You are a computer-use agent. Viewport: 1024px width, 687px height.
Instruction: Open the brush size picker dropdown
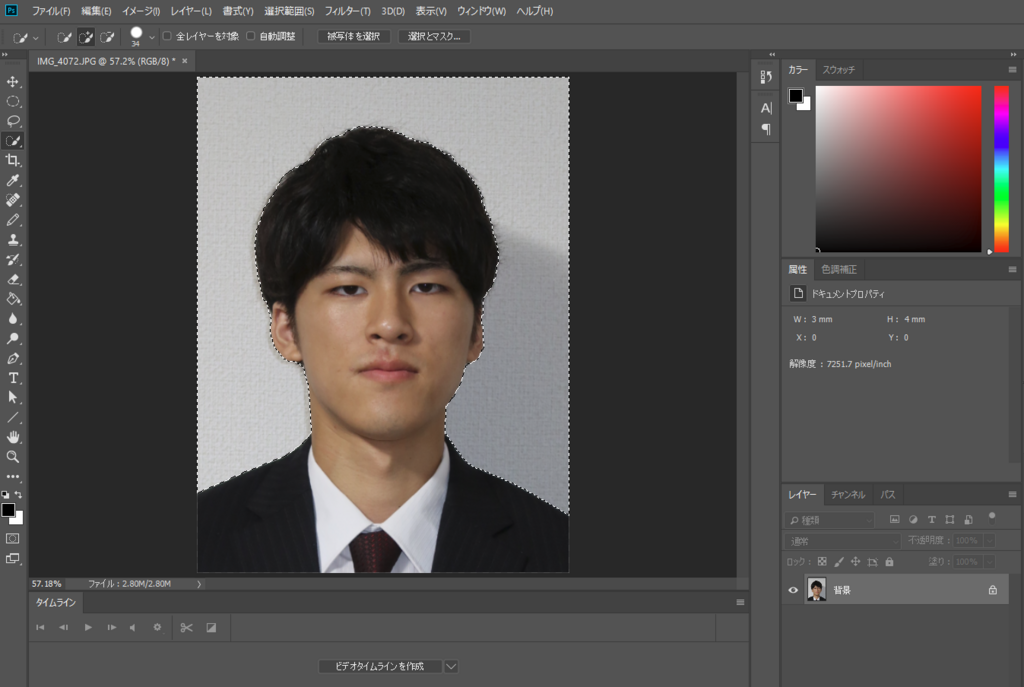(x=152, y=37)
